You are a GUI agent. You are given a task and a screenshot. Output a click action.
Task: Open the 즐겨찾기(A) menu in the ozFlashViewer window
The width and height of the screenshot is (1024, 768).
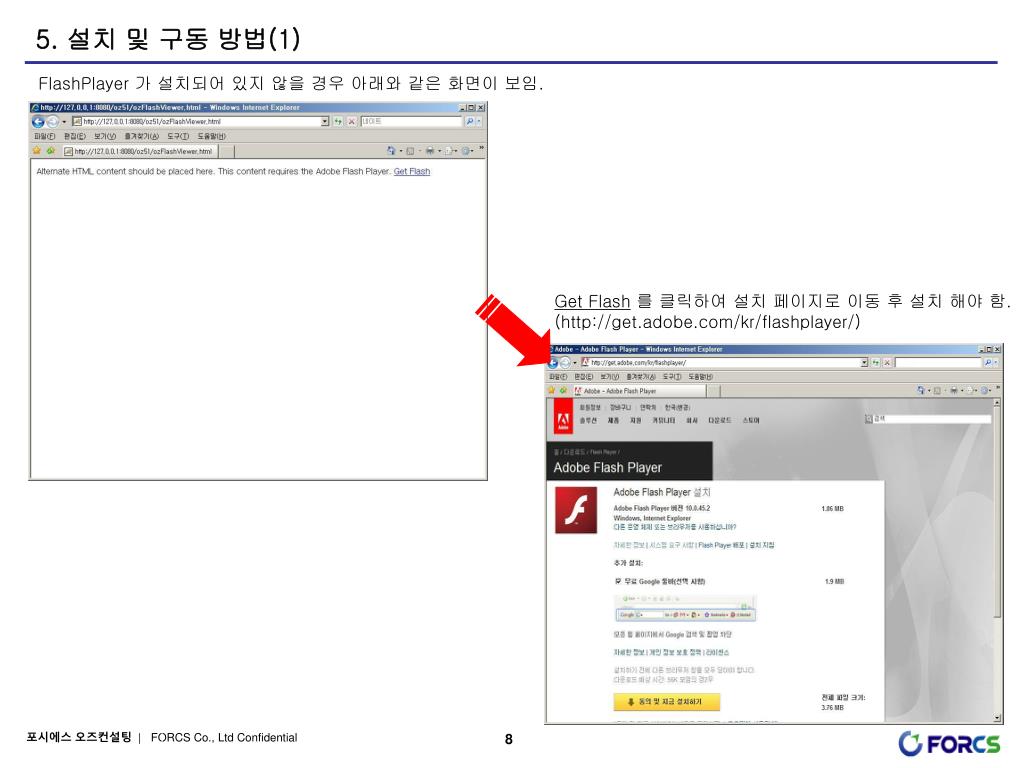click(x=142, y=136)
